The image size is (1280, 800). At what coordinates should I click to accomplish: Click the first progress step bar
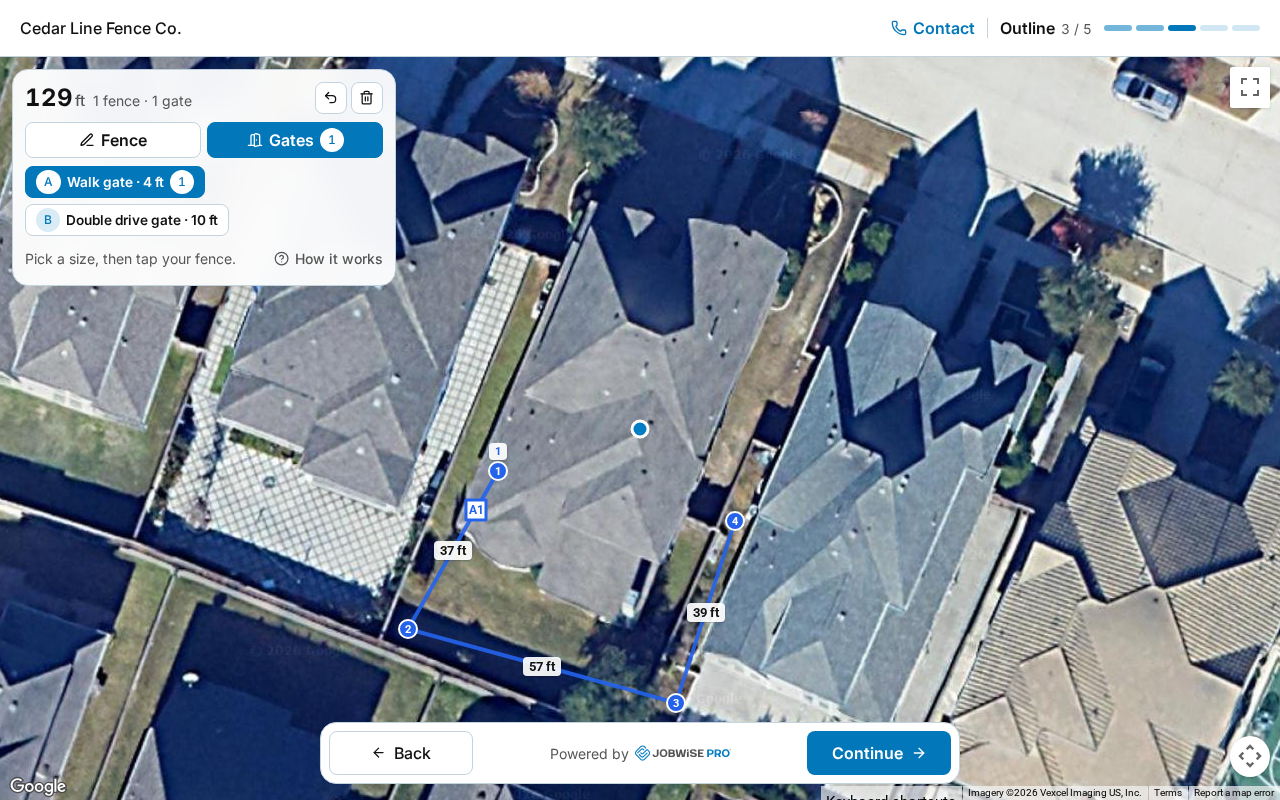coord(1118,28)
